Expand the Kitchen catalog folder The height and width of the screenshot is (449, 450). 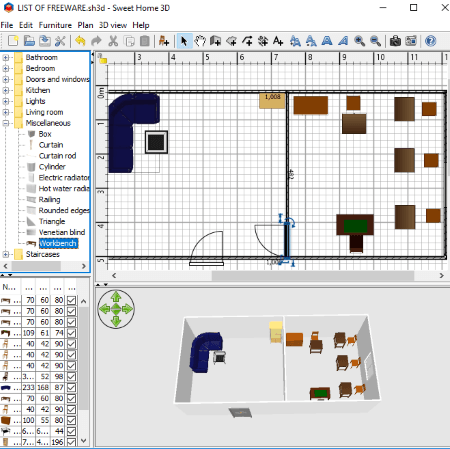[x=6, y=90]
